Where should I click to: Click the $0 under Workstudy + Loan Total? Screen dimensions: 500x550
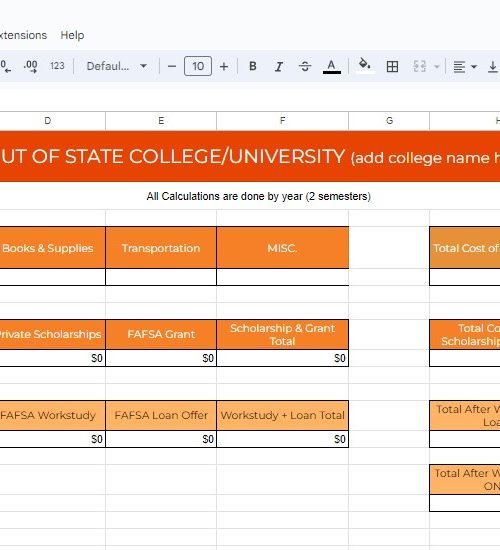point(283,439)
